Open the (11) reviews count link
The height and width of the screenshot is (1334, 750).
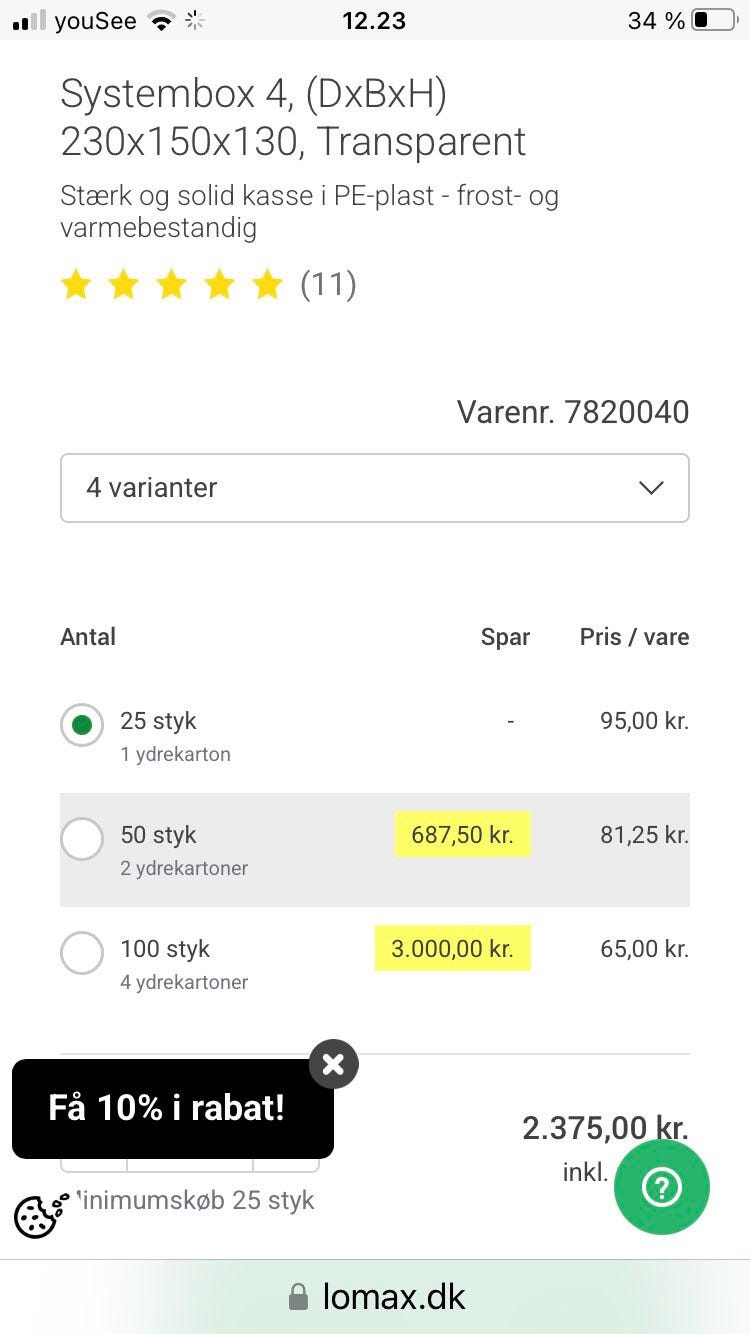328,286
